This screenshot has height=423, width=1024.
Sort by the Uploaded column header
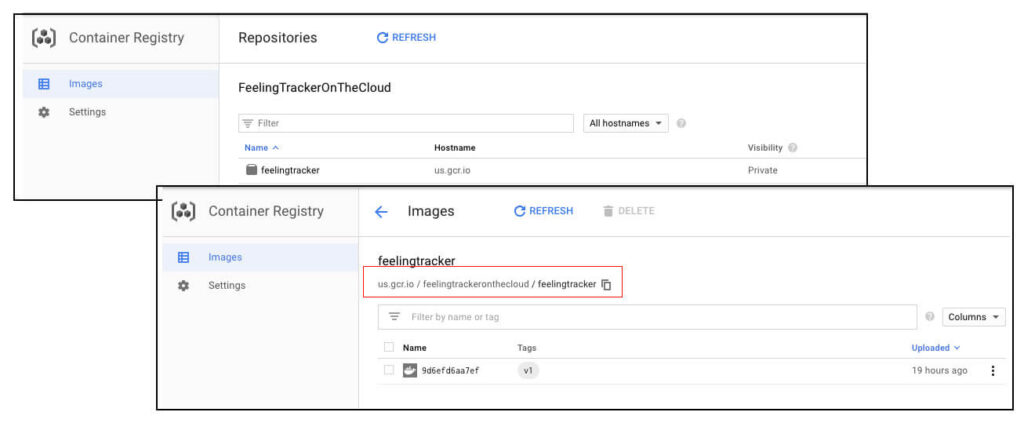click(x=935, y=348)
